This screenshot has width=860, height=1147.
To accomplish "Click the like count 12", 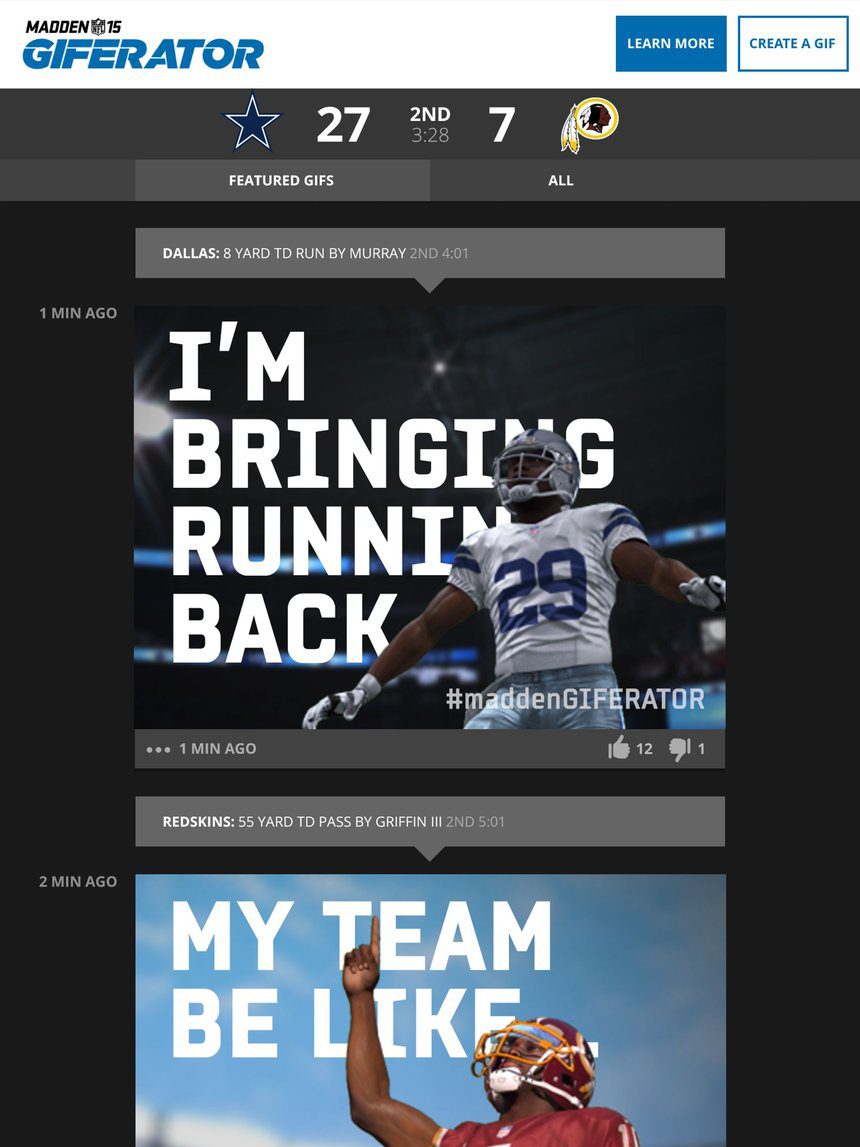I will [x=644, y=748].
